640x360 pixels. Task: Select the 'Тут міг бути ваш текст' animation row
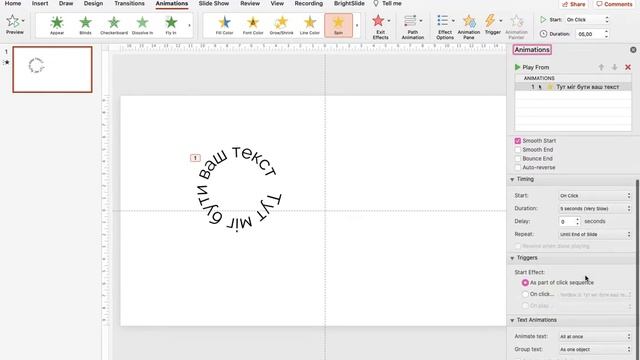click(573, 87)
